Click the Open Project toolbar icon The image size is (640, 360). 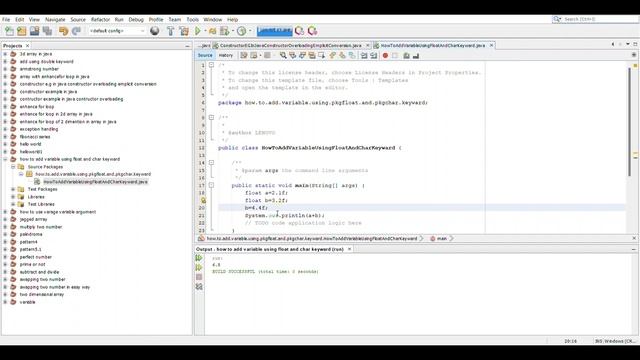pyautogui.click(x=34, y=31)
